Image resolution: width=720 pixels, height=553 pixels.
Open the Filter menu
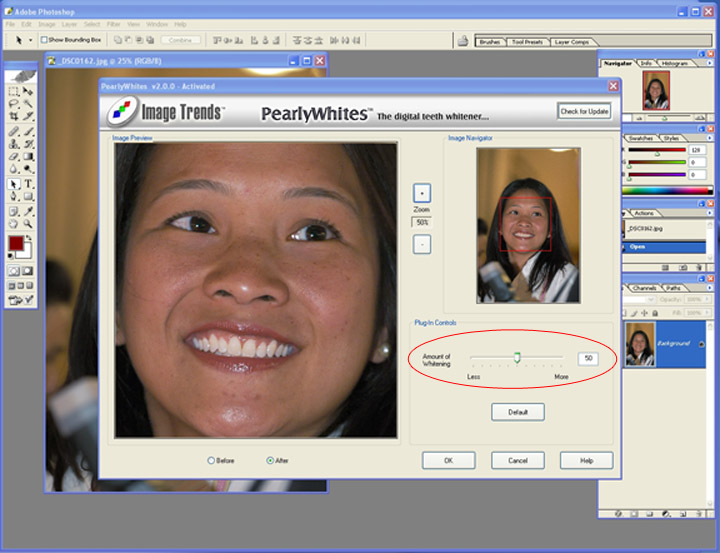tap(113, 24)
